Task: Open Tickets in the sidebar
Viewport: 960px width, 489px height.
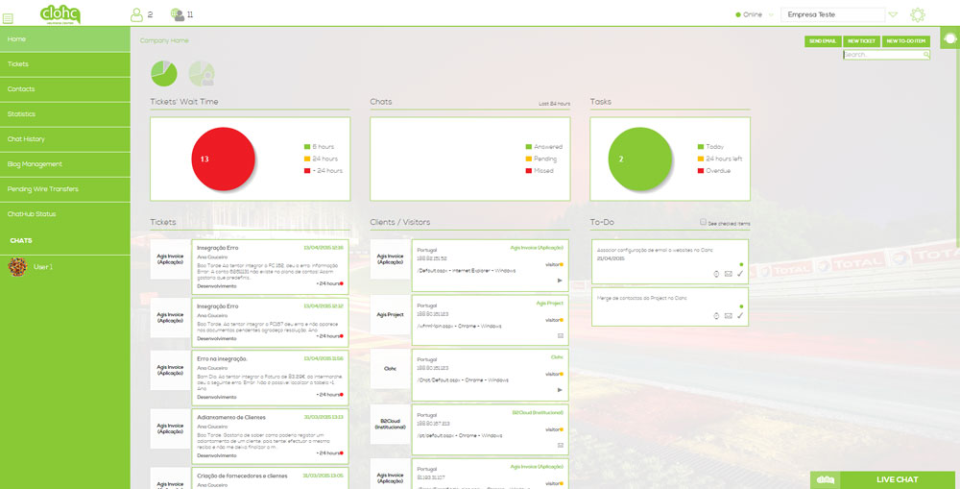Action: (x=65, y=64)
